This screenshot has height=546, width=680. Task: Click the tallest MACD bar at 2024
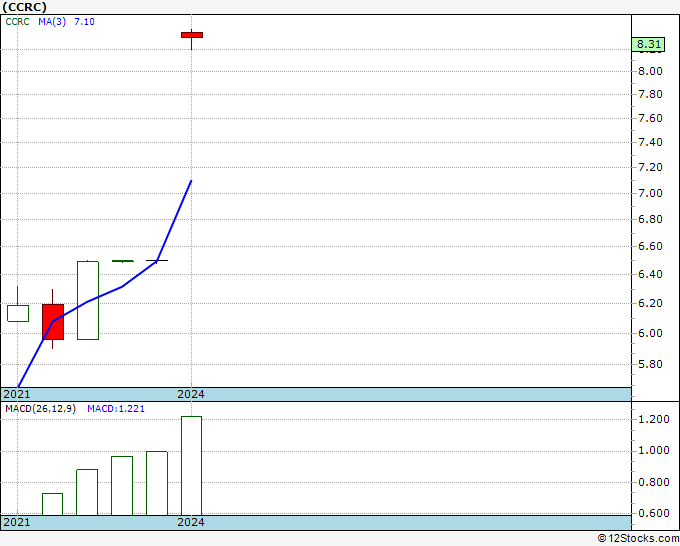click(191, 466)
